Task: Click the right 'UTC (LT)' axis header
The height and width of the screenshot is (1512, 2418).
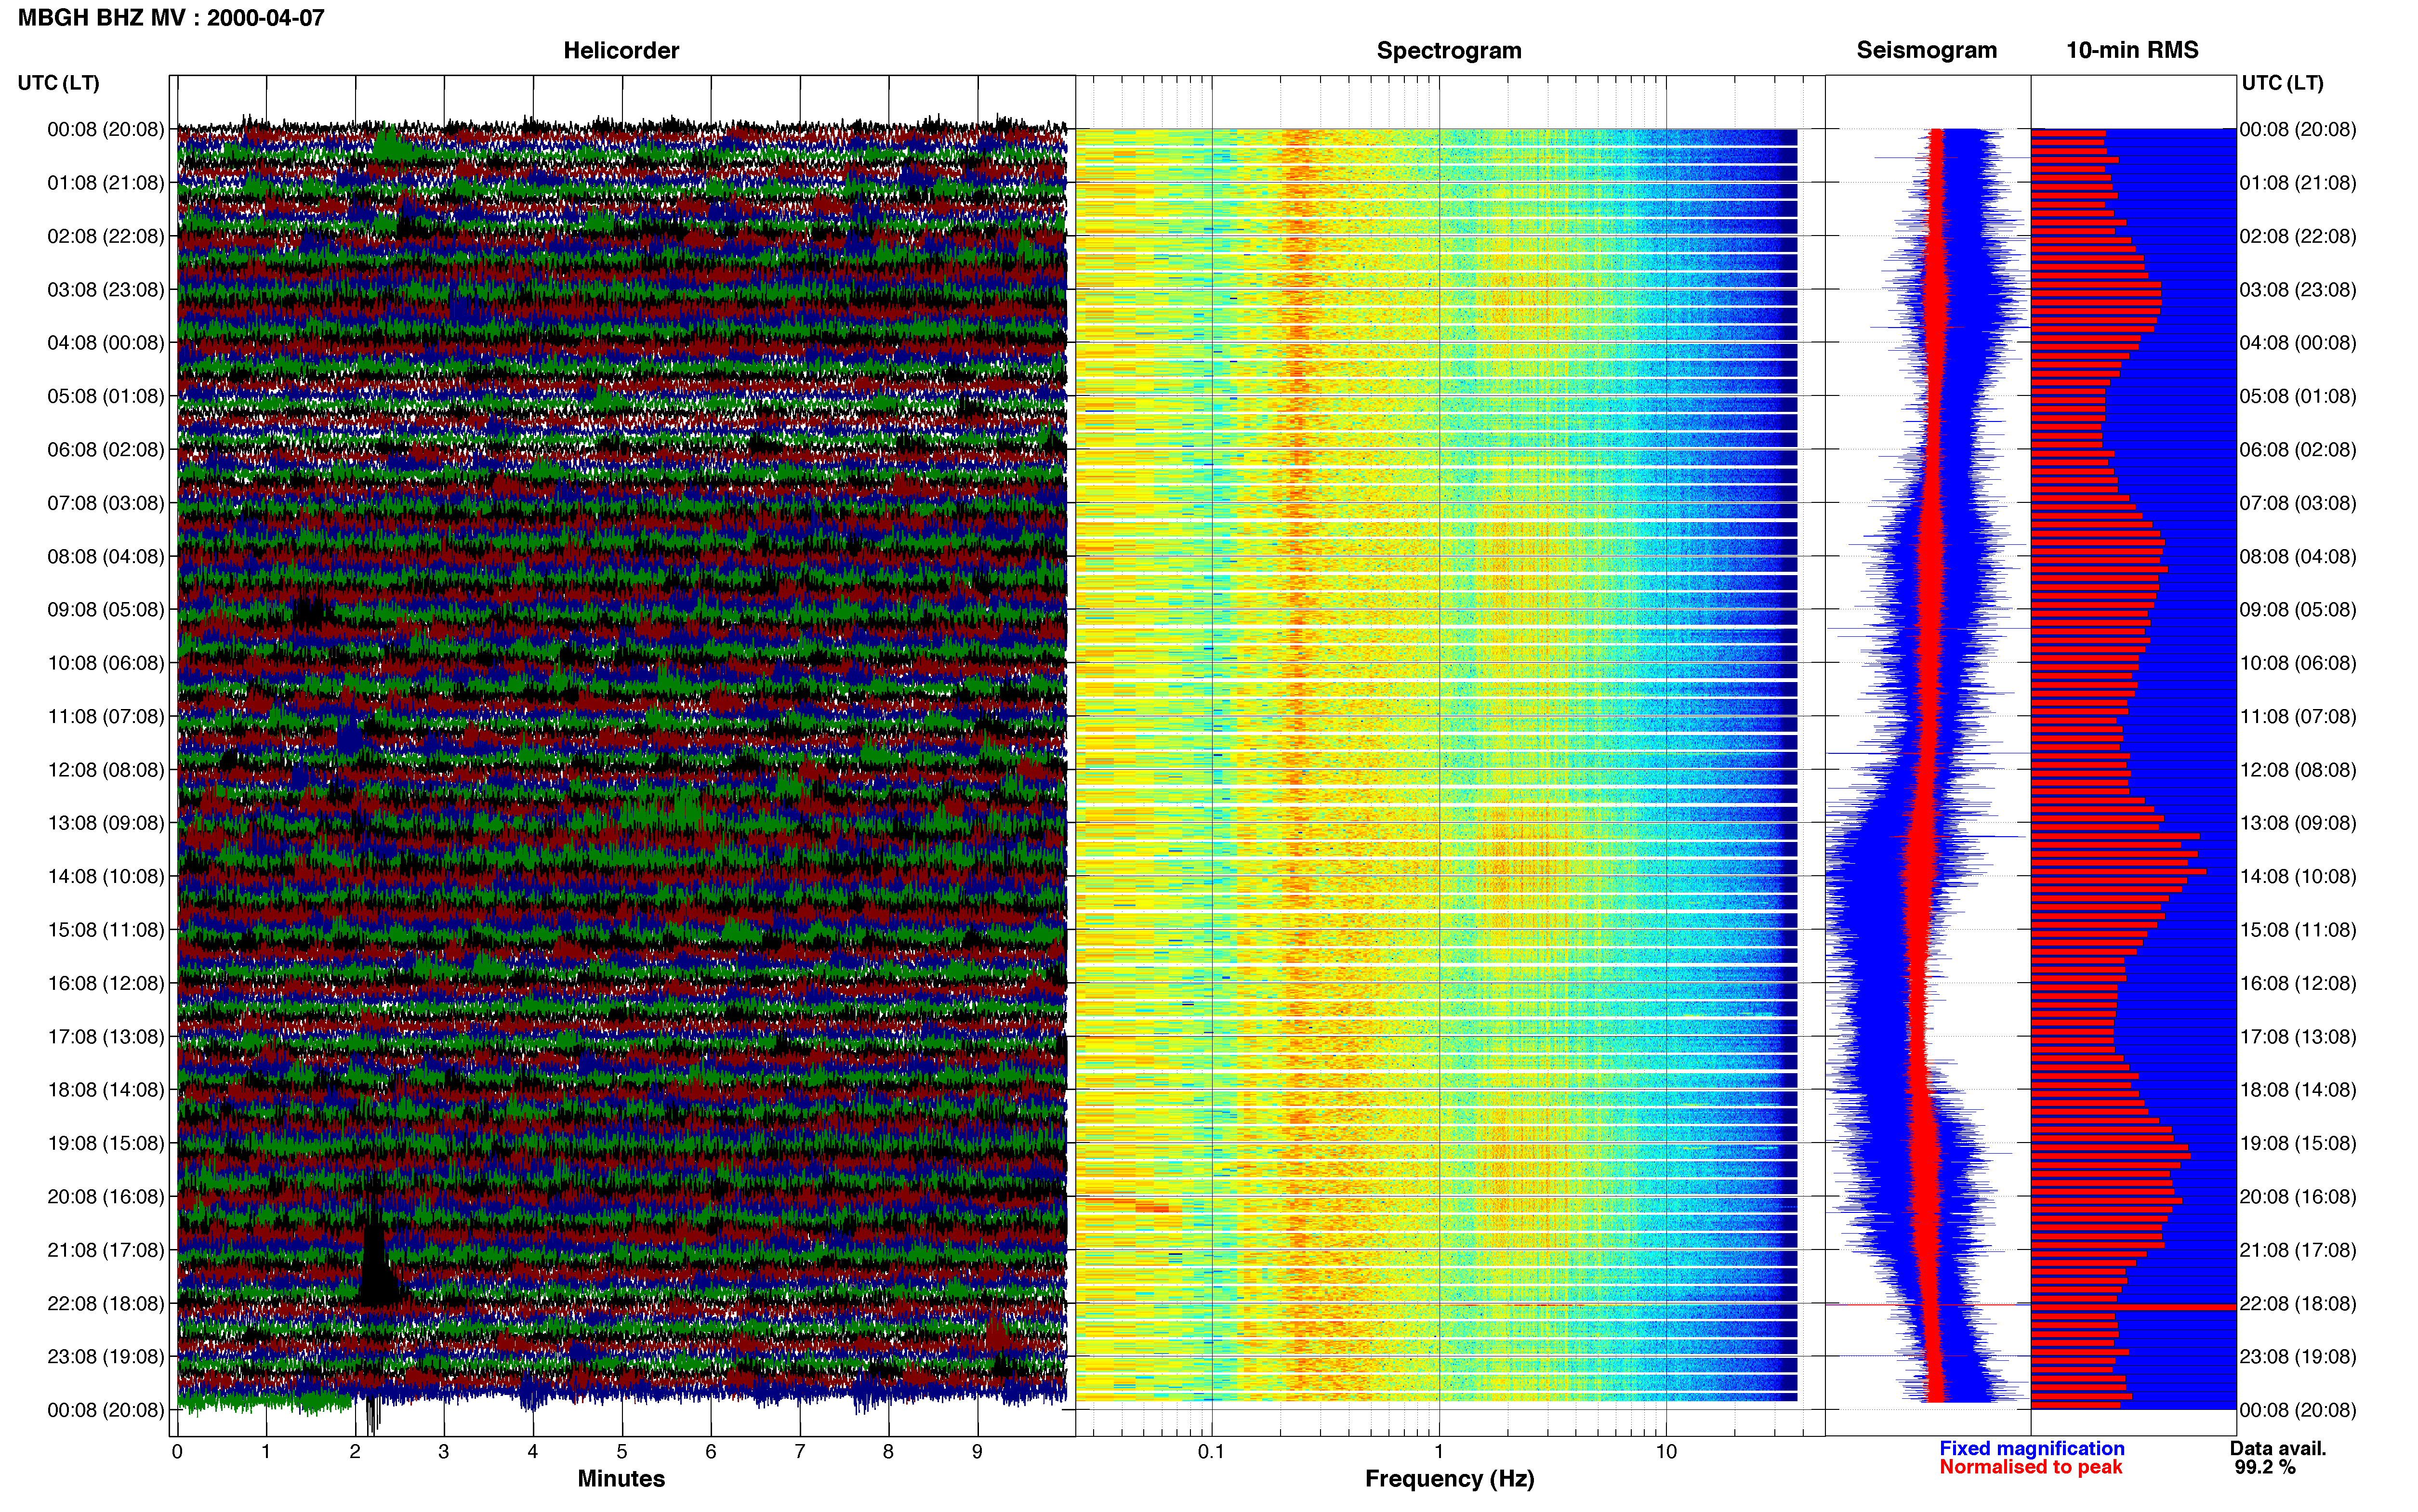Action: 2282,83
